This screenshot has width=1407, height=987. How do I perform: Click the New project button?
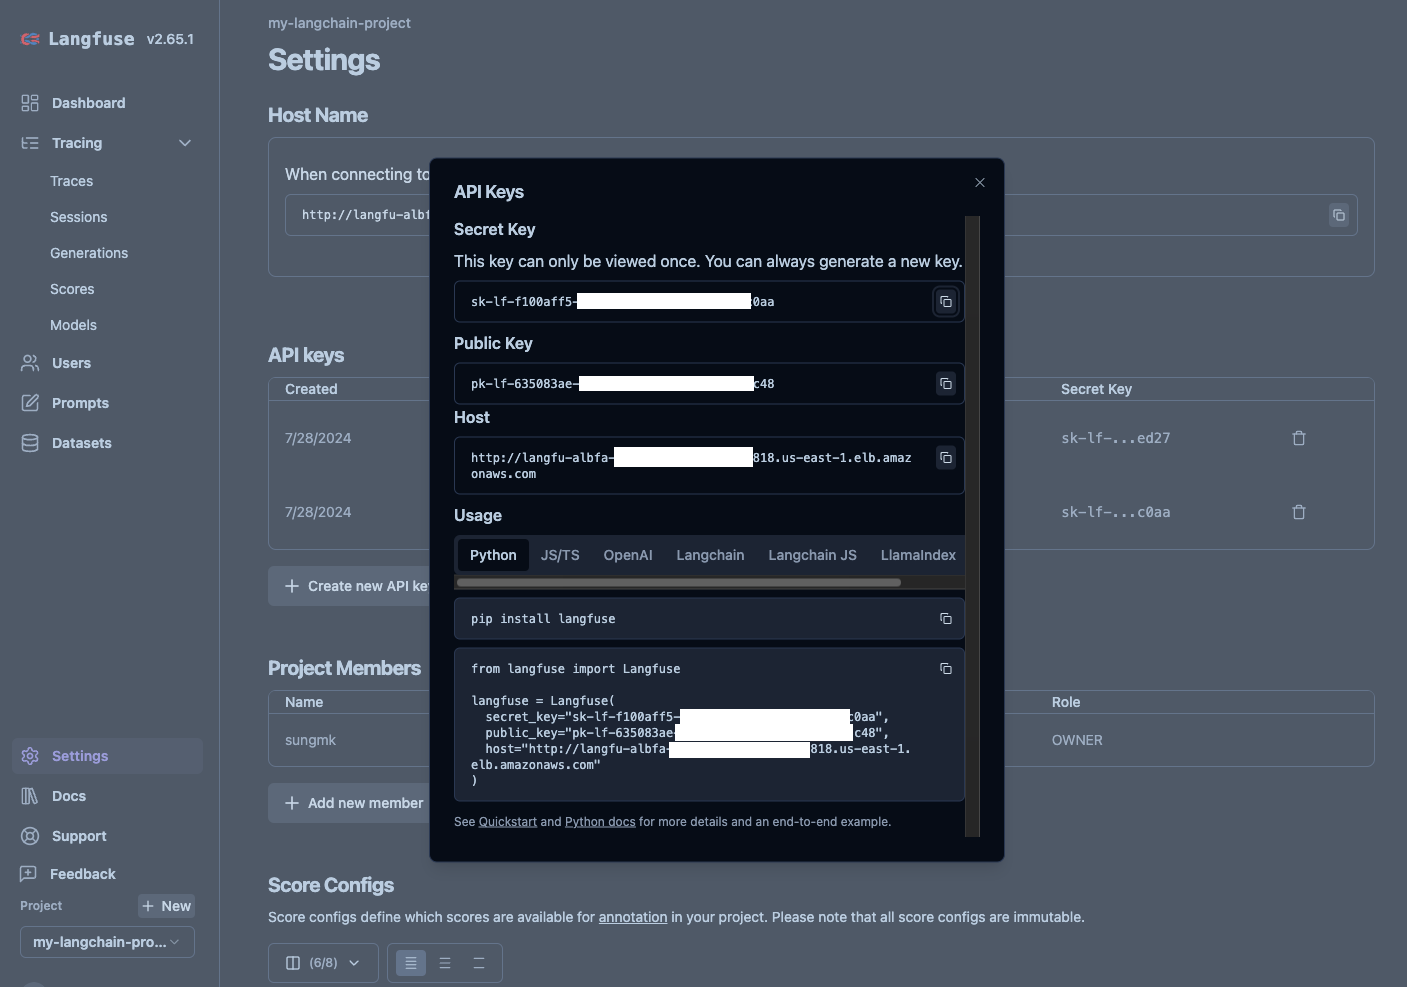tap(166, 906)
